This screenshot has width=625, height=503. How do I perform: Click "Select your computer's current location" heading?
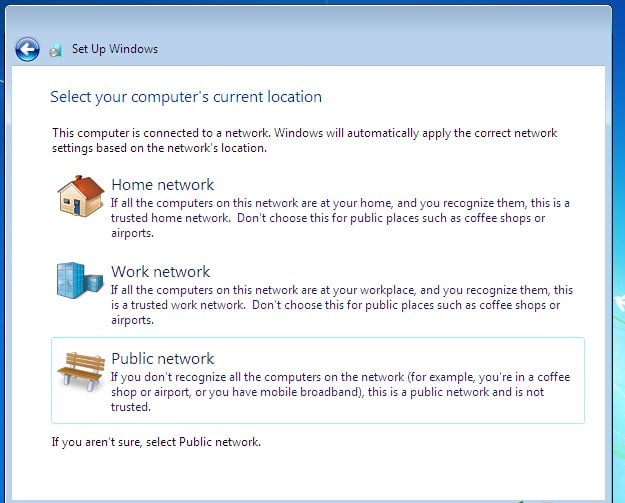tap(186, 97)
